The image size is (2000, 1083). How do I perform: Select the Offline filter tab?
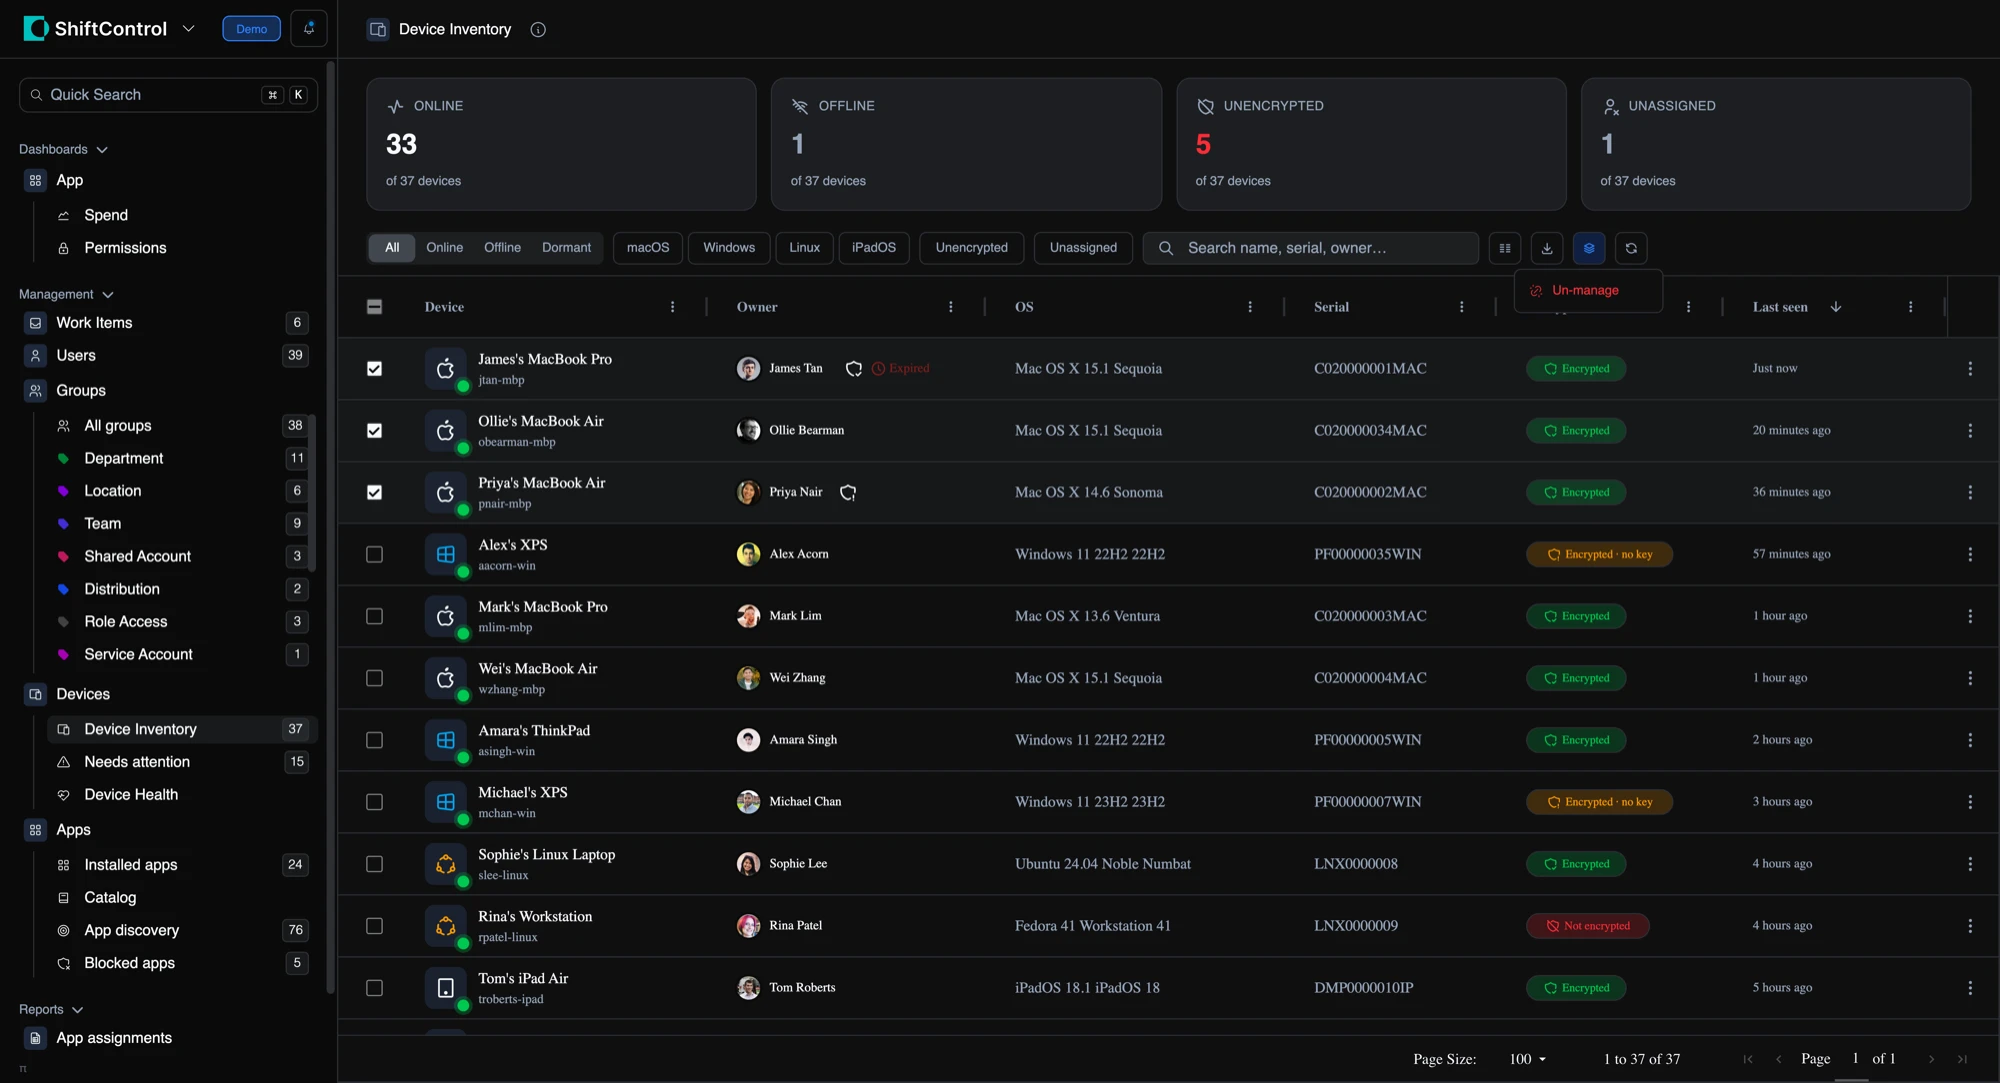pyautogui.click(x=502, y=248)
